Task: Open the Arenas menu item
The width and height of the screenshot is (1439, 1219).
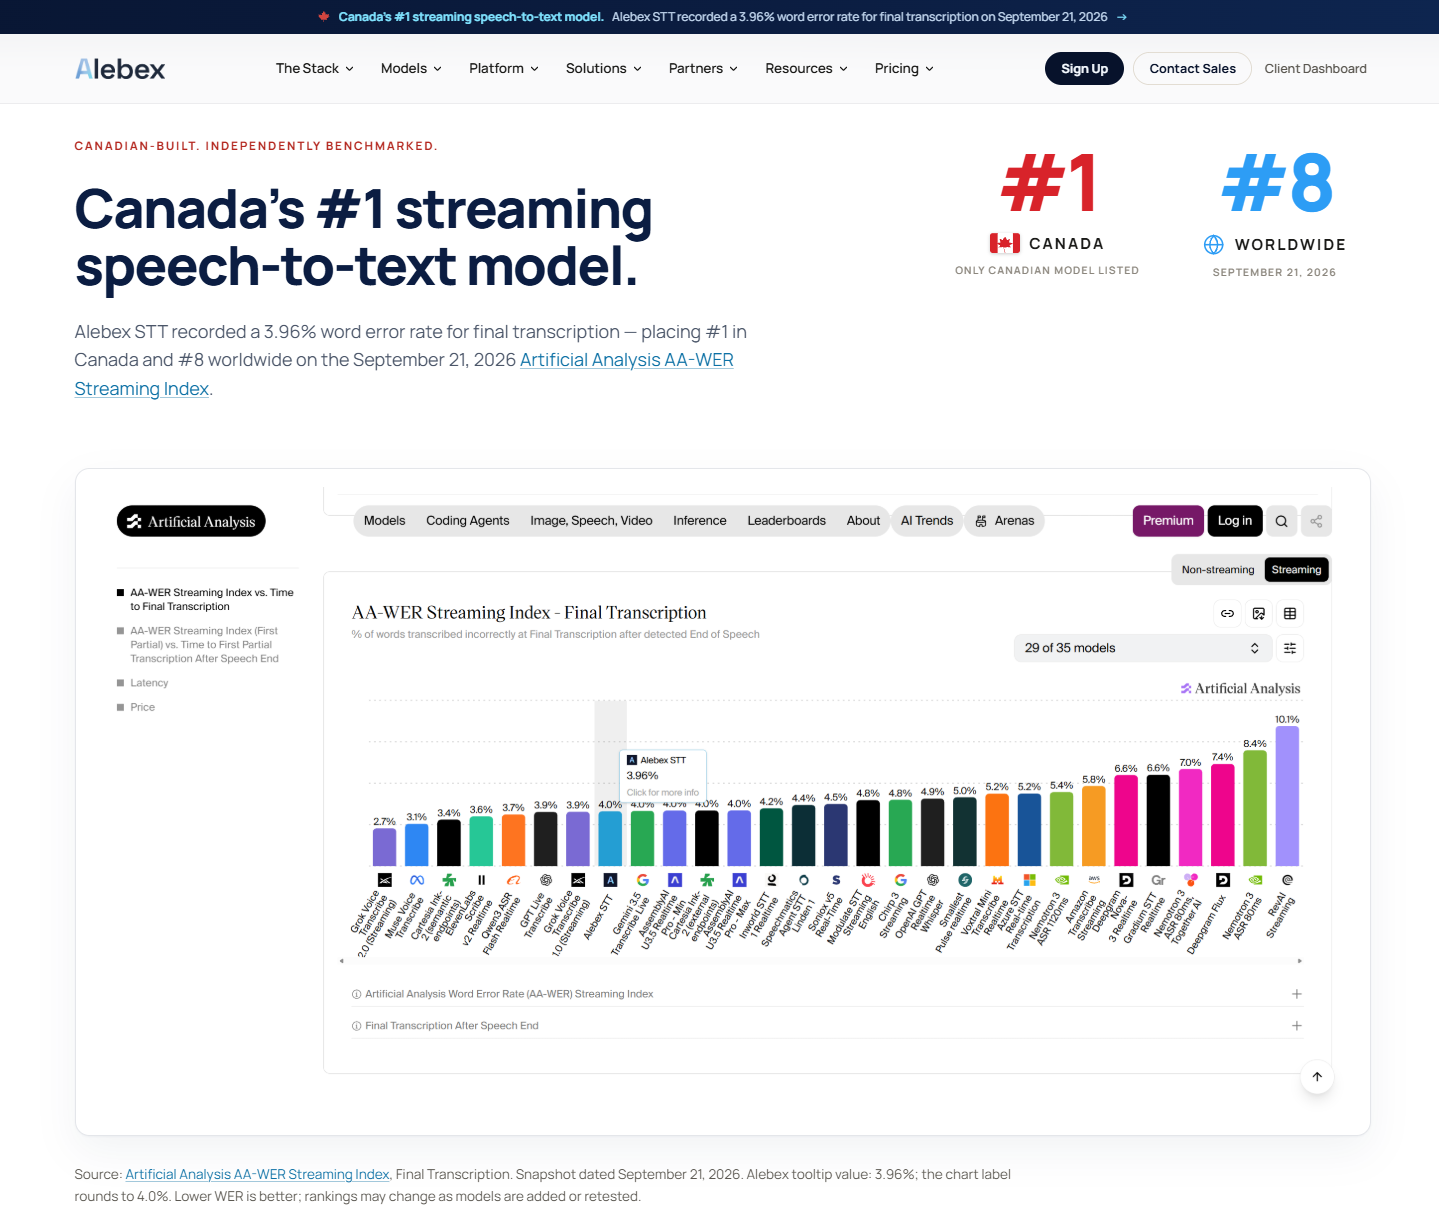Action: pyautogui.click(x=1004, y=521)
